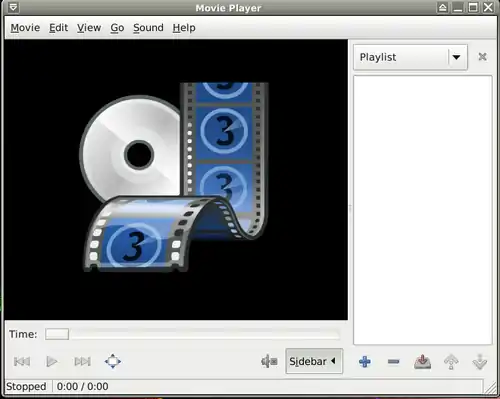Open the Help menu
The height and width of the screenshot is (399, 500).
[184, 28]
